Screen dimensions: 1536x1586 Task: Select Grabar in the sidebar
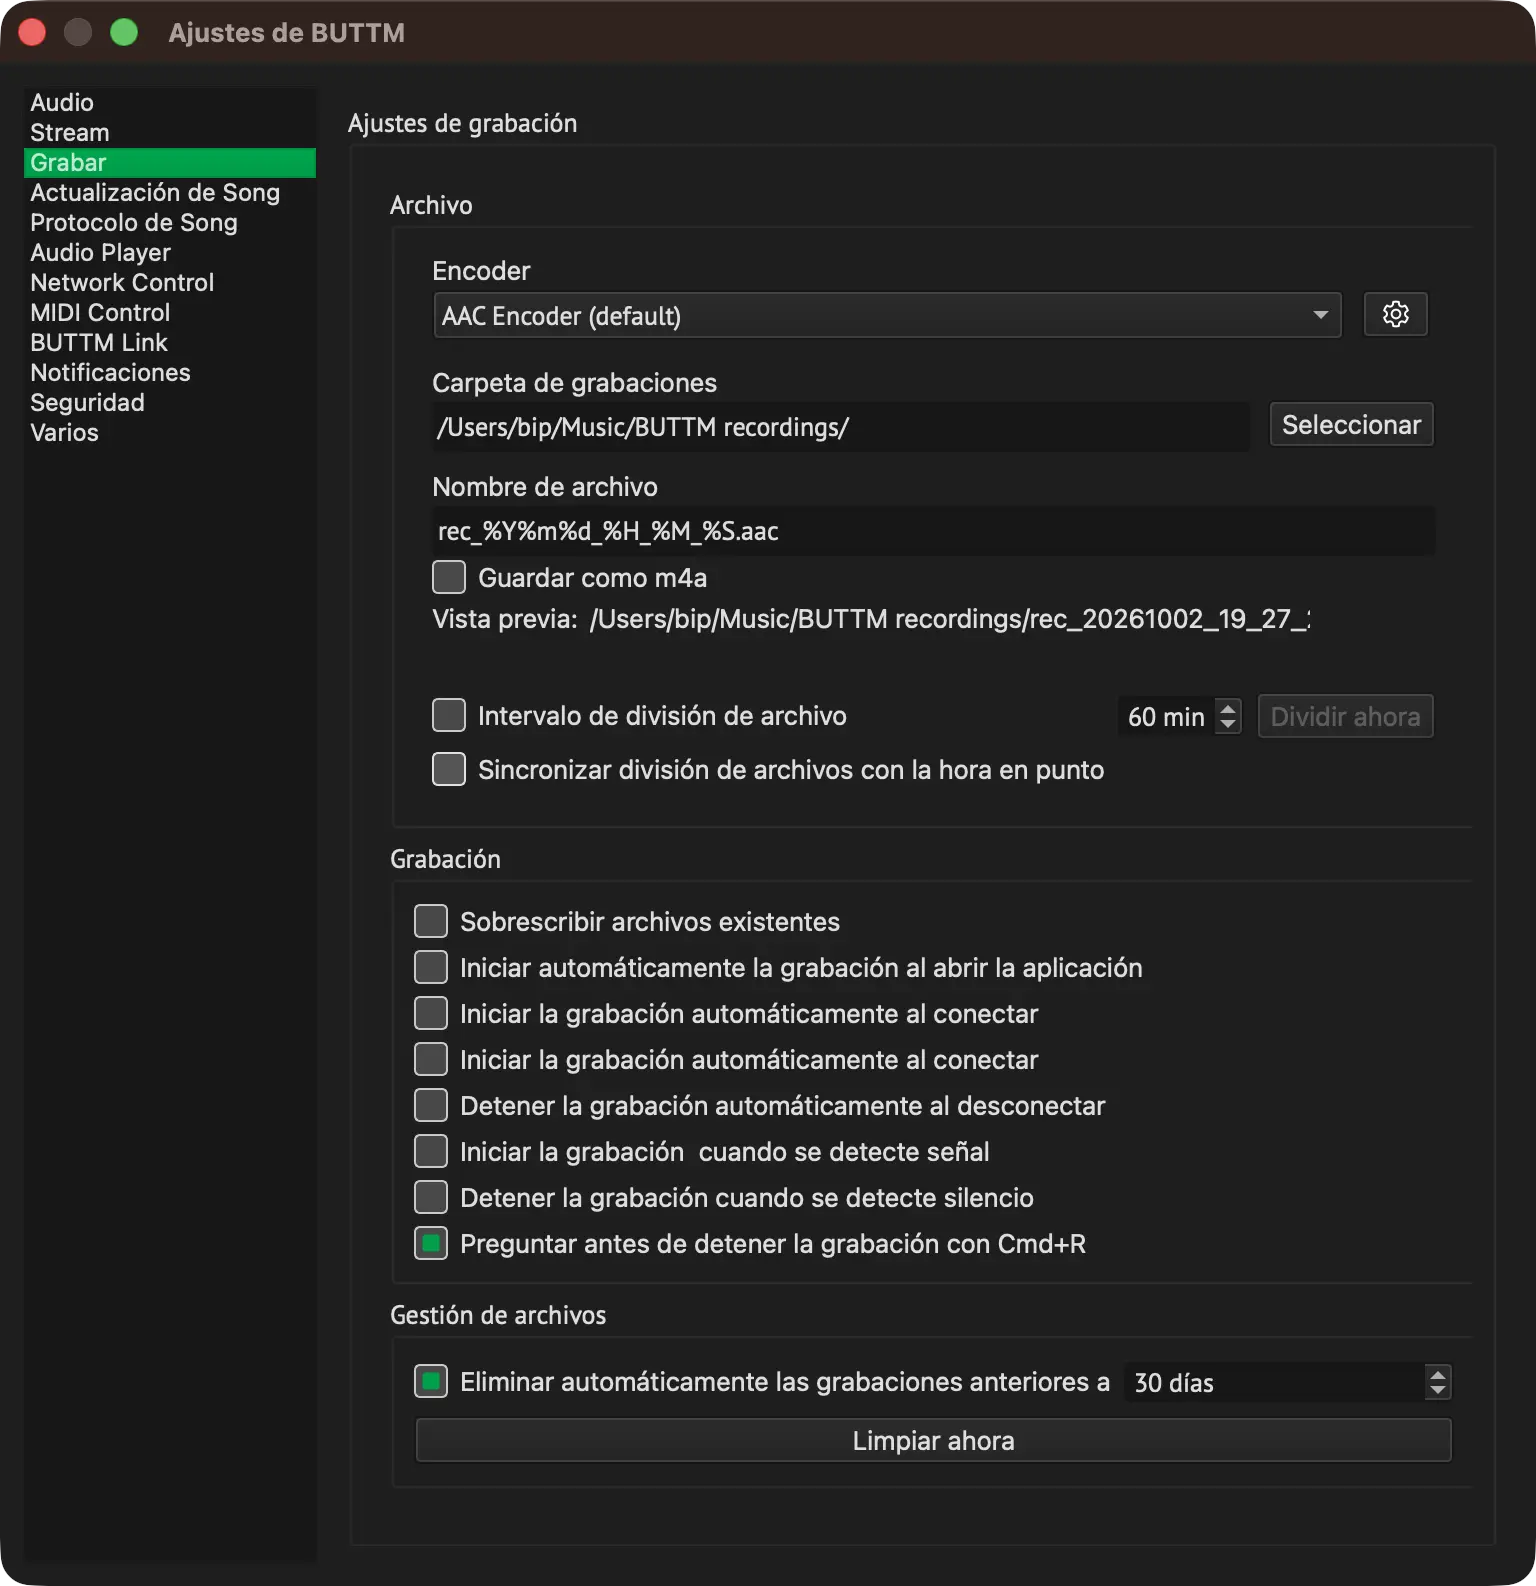170,163
